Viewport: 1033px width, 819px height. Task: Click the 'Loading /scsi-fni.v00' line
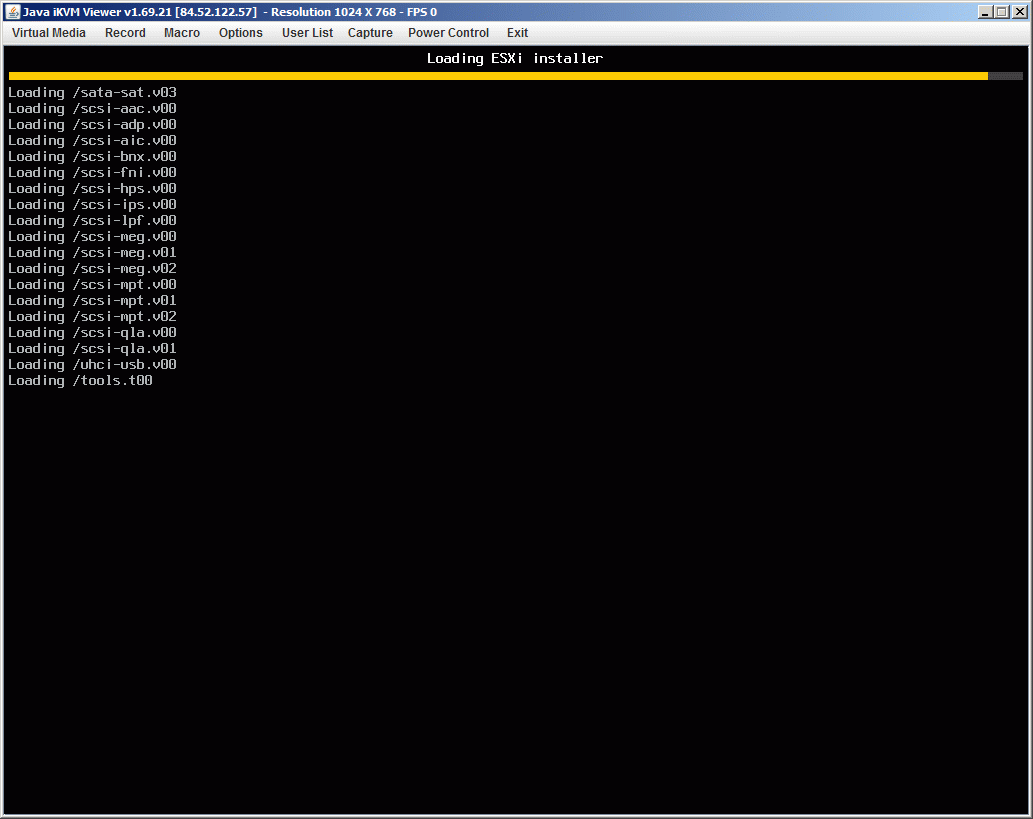point(92,173)
